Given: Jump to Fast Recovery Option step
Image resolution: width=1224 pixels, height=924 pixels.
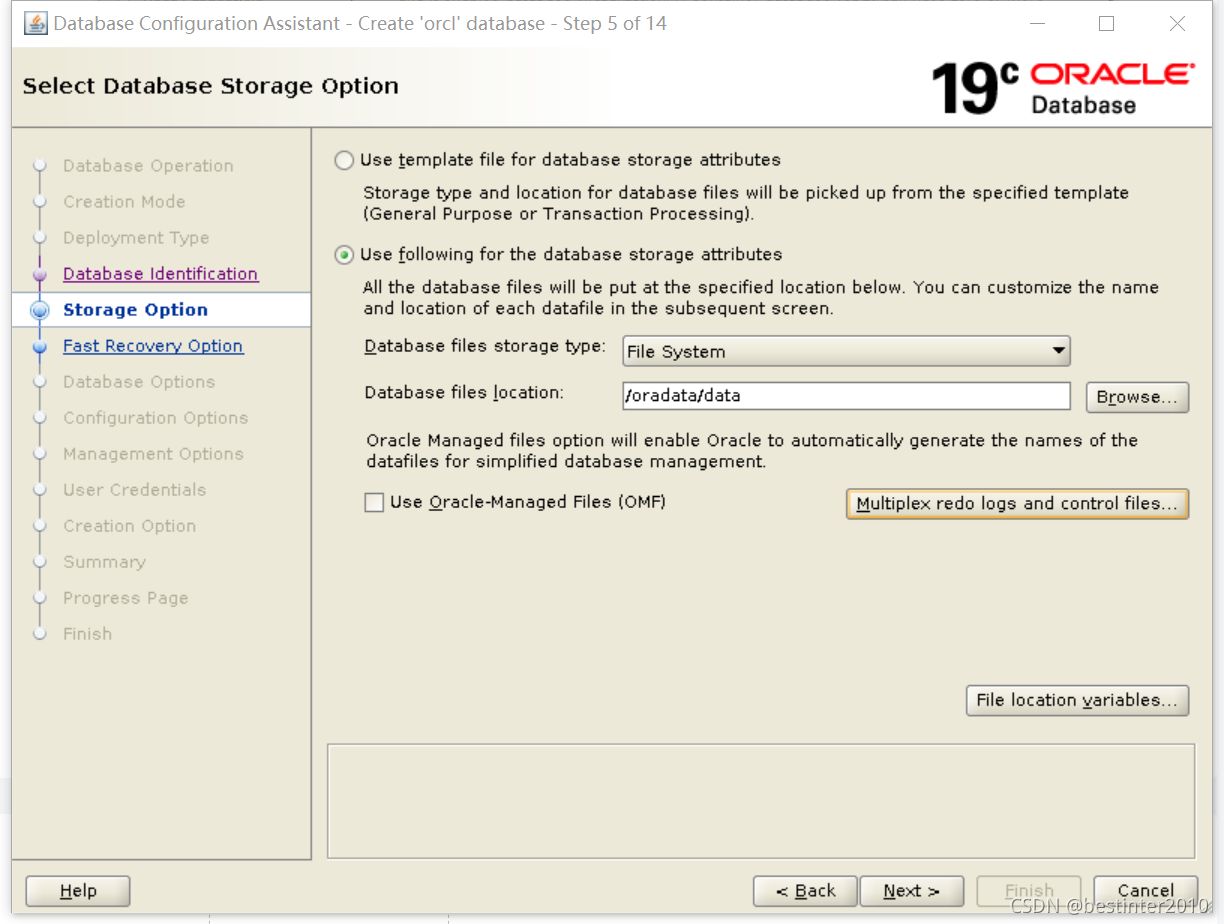Looking at the screenshot, I should tap(153, 346).
